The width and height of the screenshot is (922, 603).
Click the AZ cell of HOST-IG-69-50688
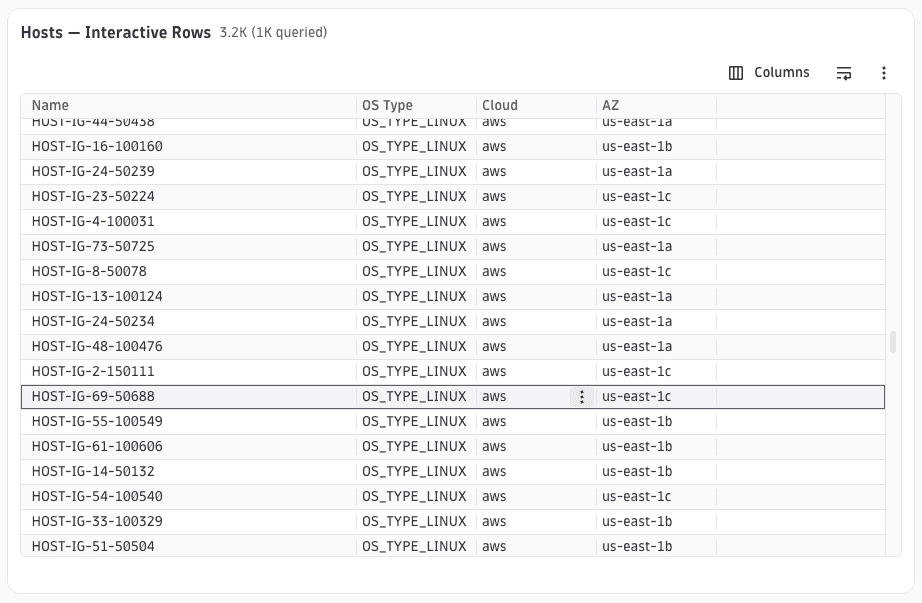[x=656, y=397]
